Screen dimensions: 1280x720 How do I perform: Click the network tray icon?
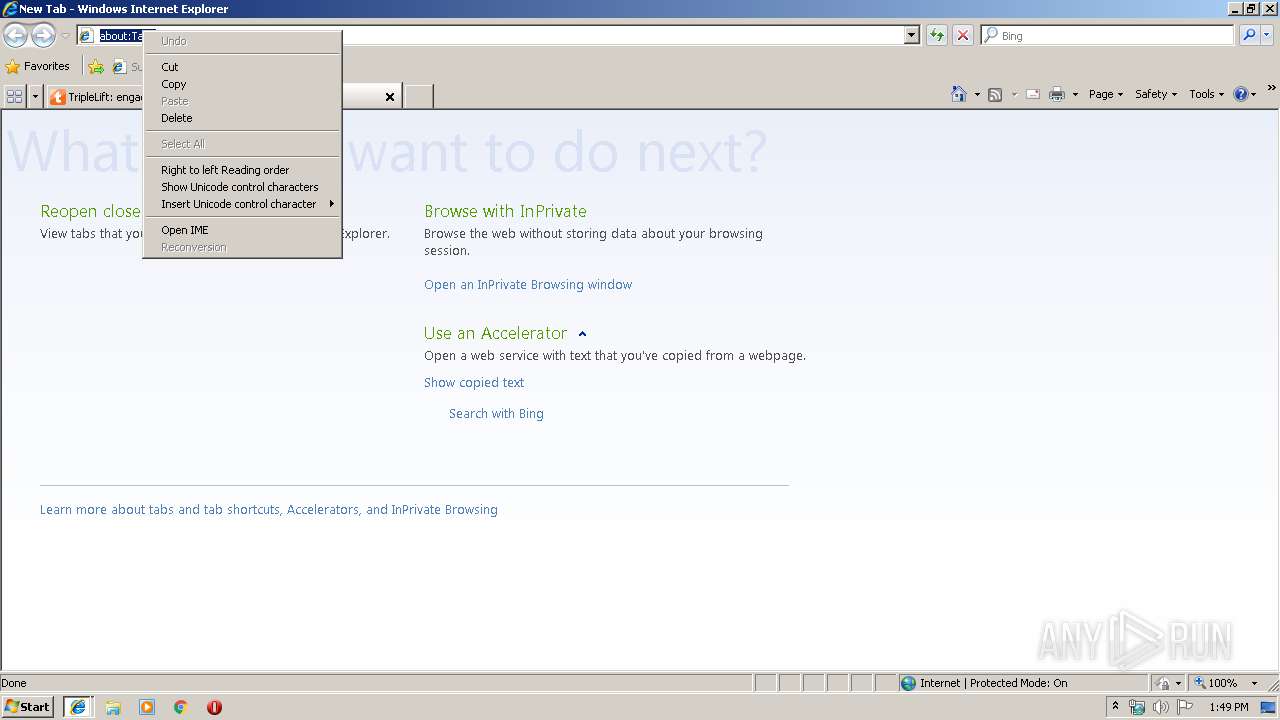(x=1137, y=707)
